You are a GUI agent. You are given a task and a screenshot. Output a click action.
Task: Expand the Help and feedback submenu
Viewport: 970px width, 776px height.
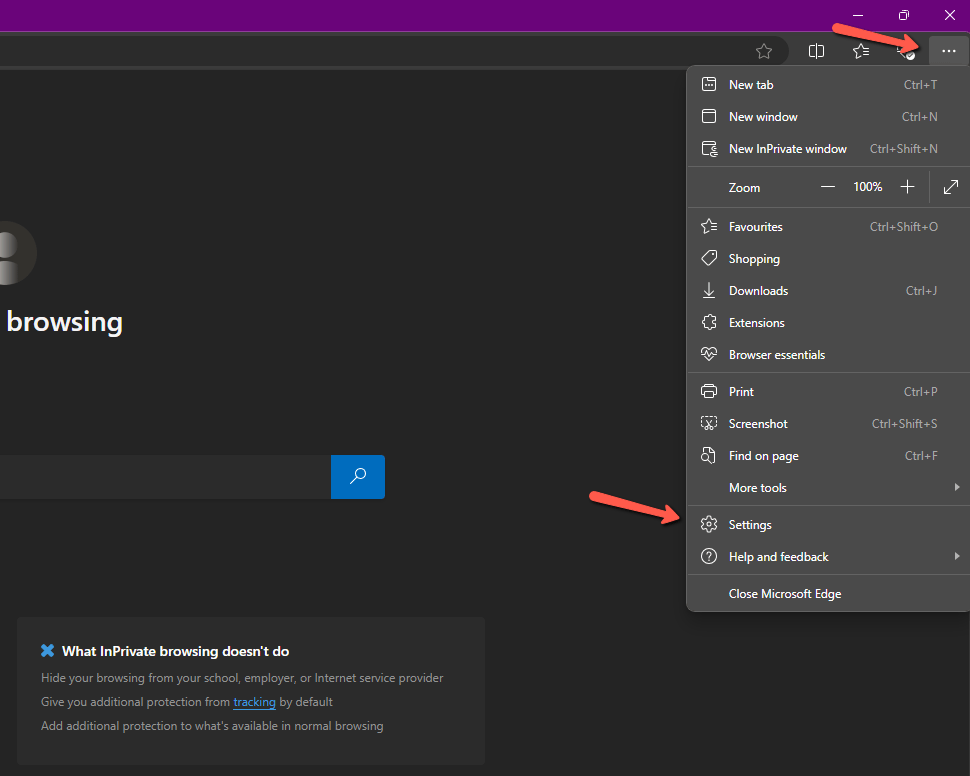(778, 556)
